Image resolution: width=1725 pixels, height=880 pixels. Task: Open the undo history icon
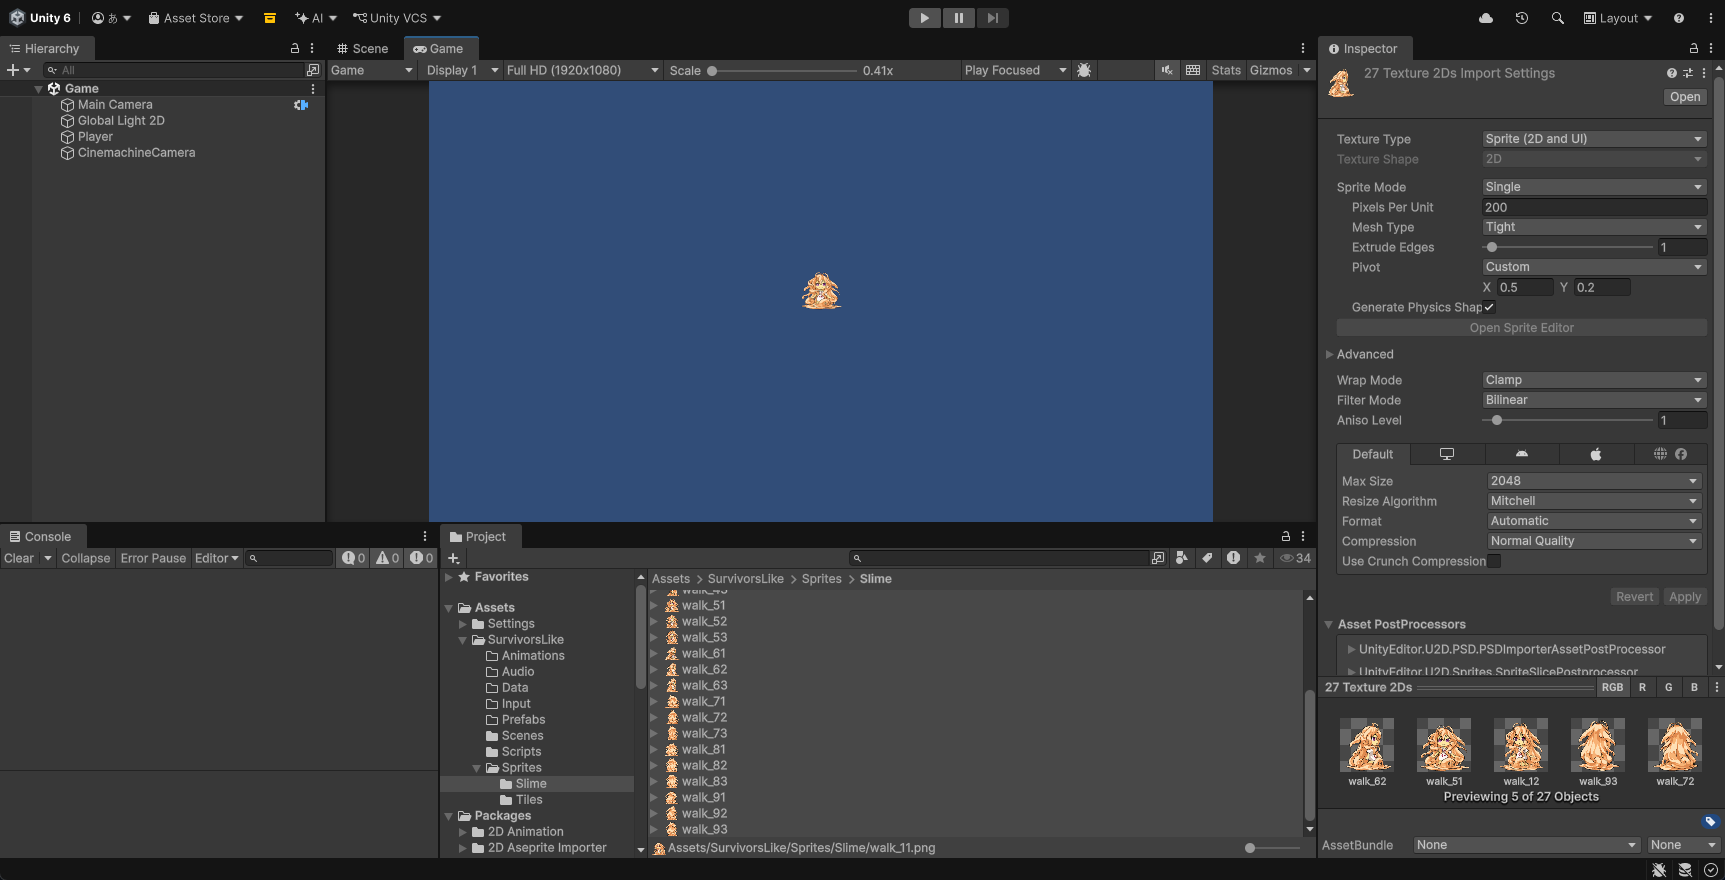(1522, 18)
